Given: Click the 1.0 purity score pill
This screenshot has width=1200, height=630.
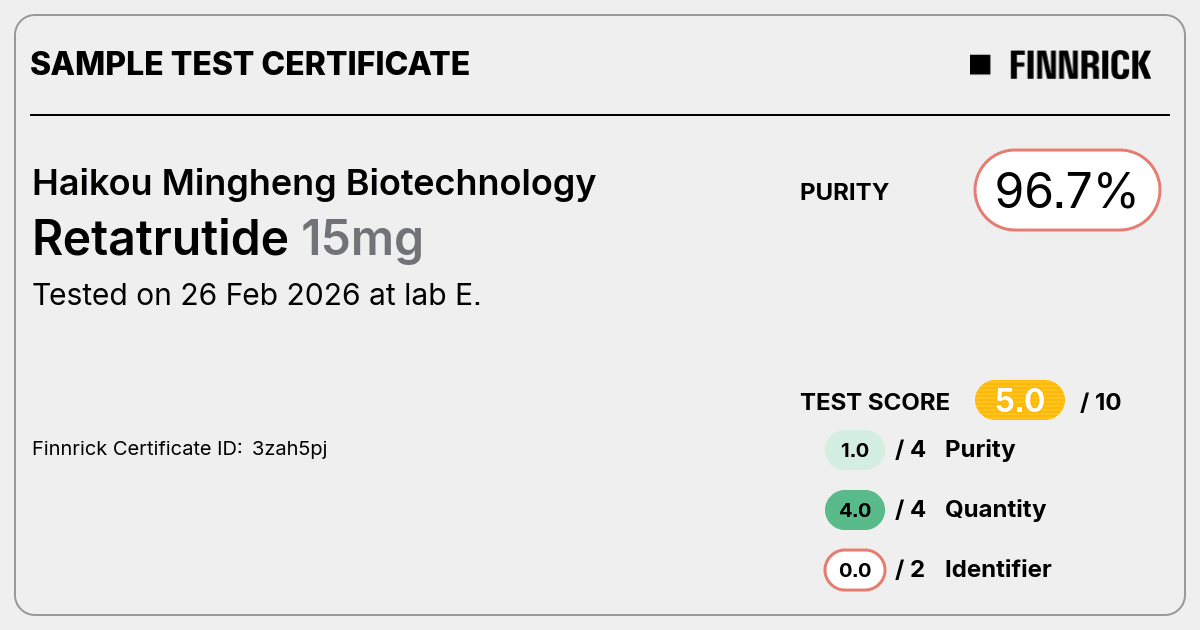Looking at the screenshot, I should coord(854,450).
